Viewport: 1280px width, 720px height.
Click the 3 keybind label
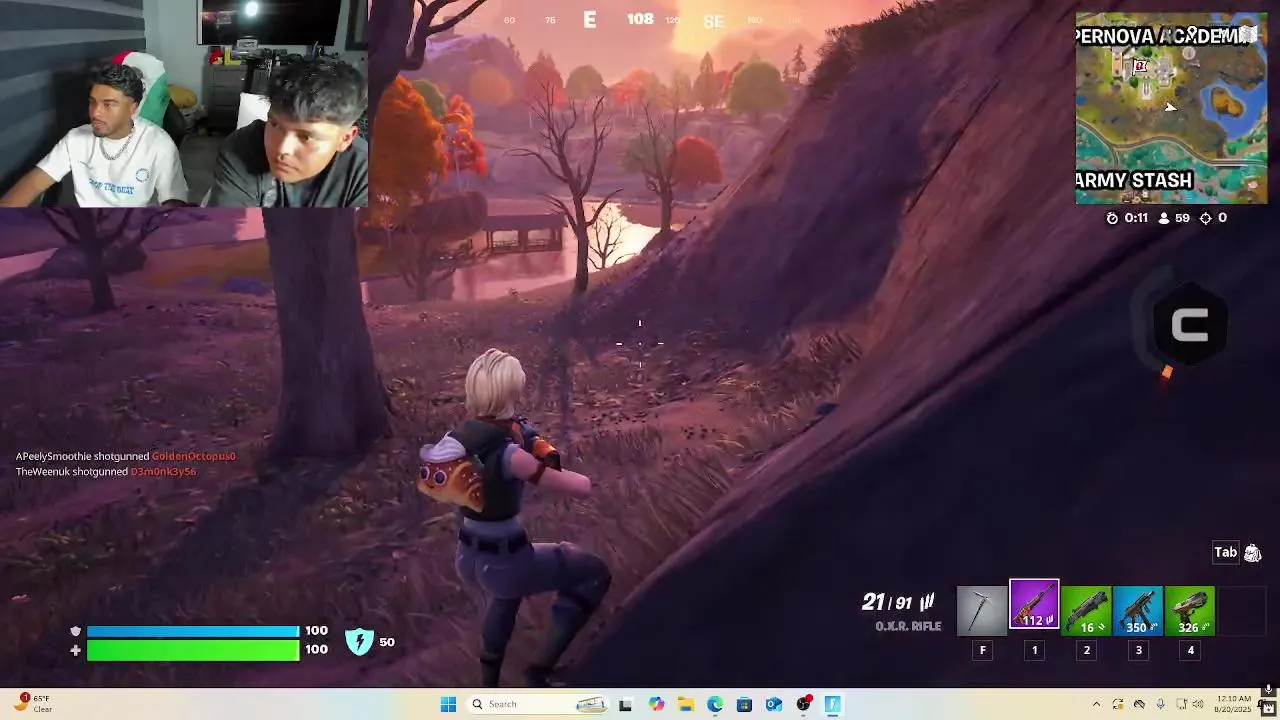[x=1138, y=650]
